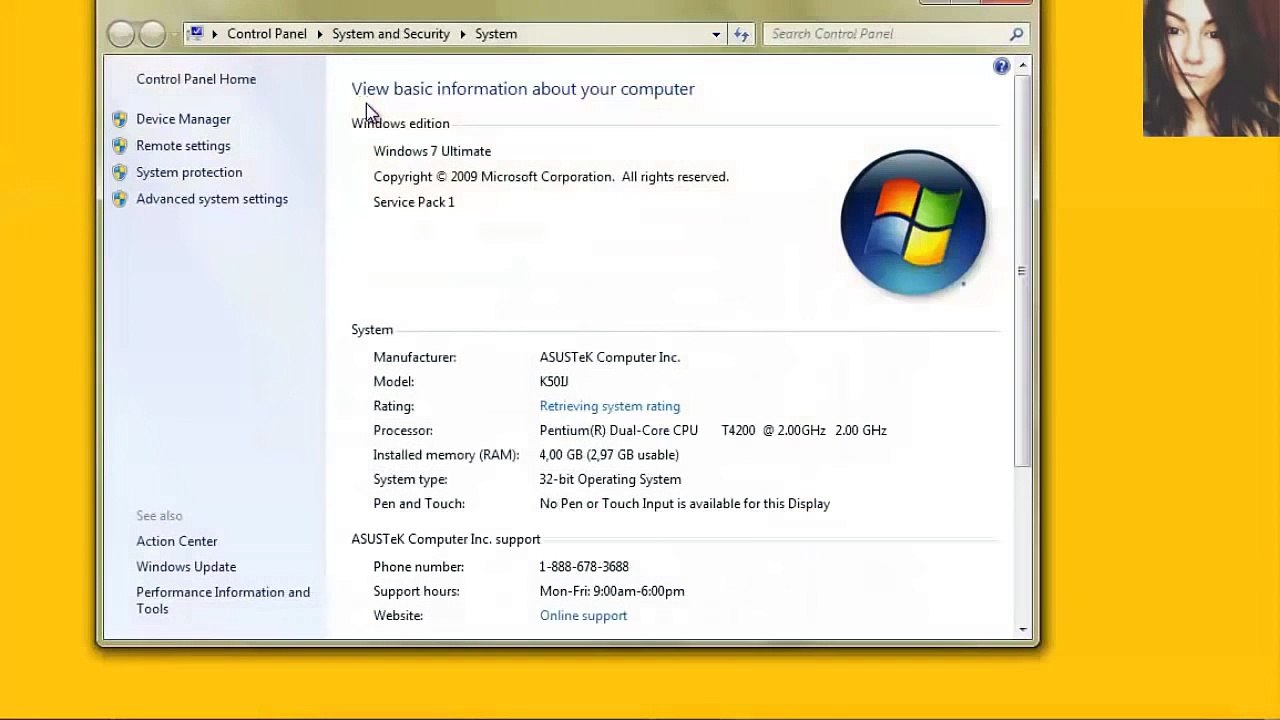Expand the address bar history dropdown

tap(716, 34)
